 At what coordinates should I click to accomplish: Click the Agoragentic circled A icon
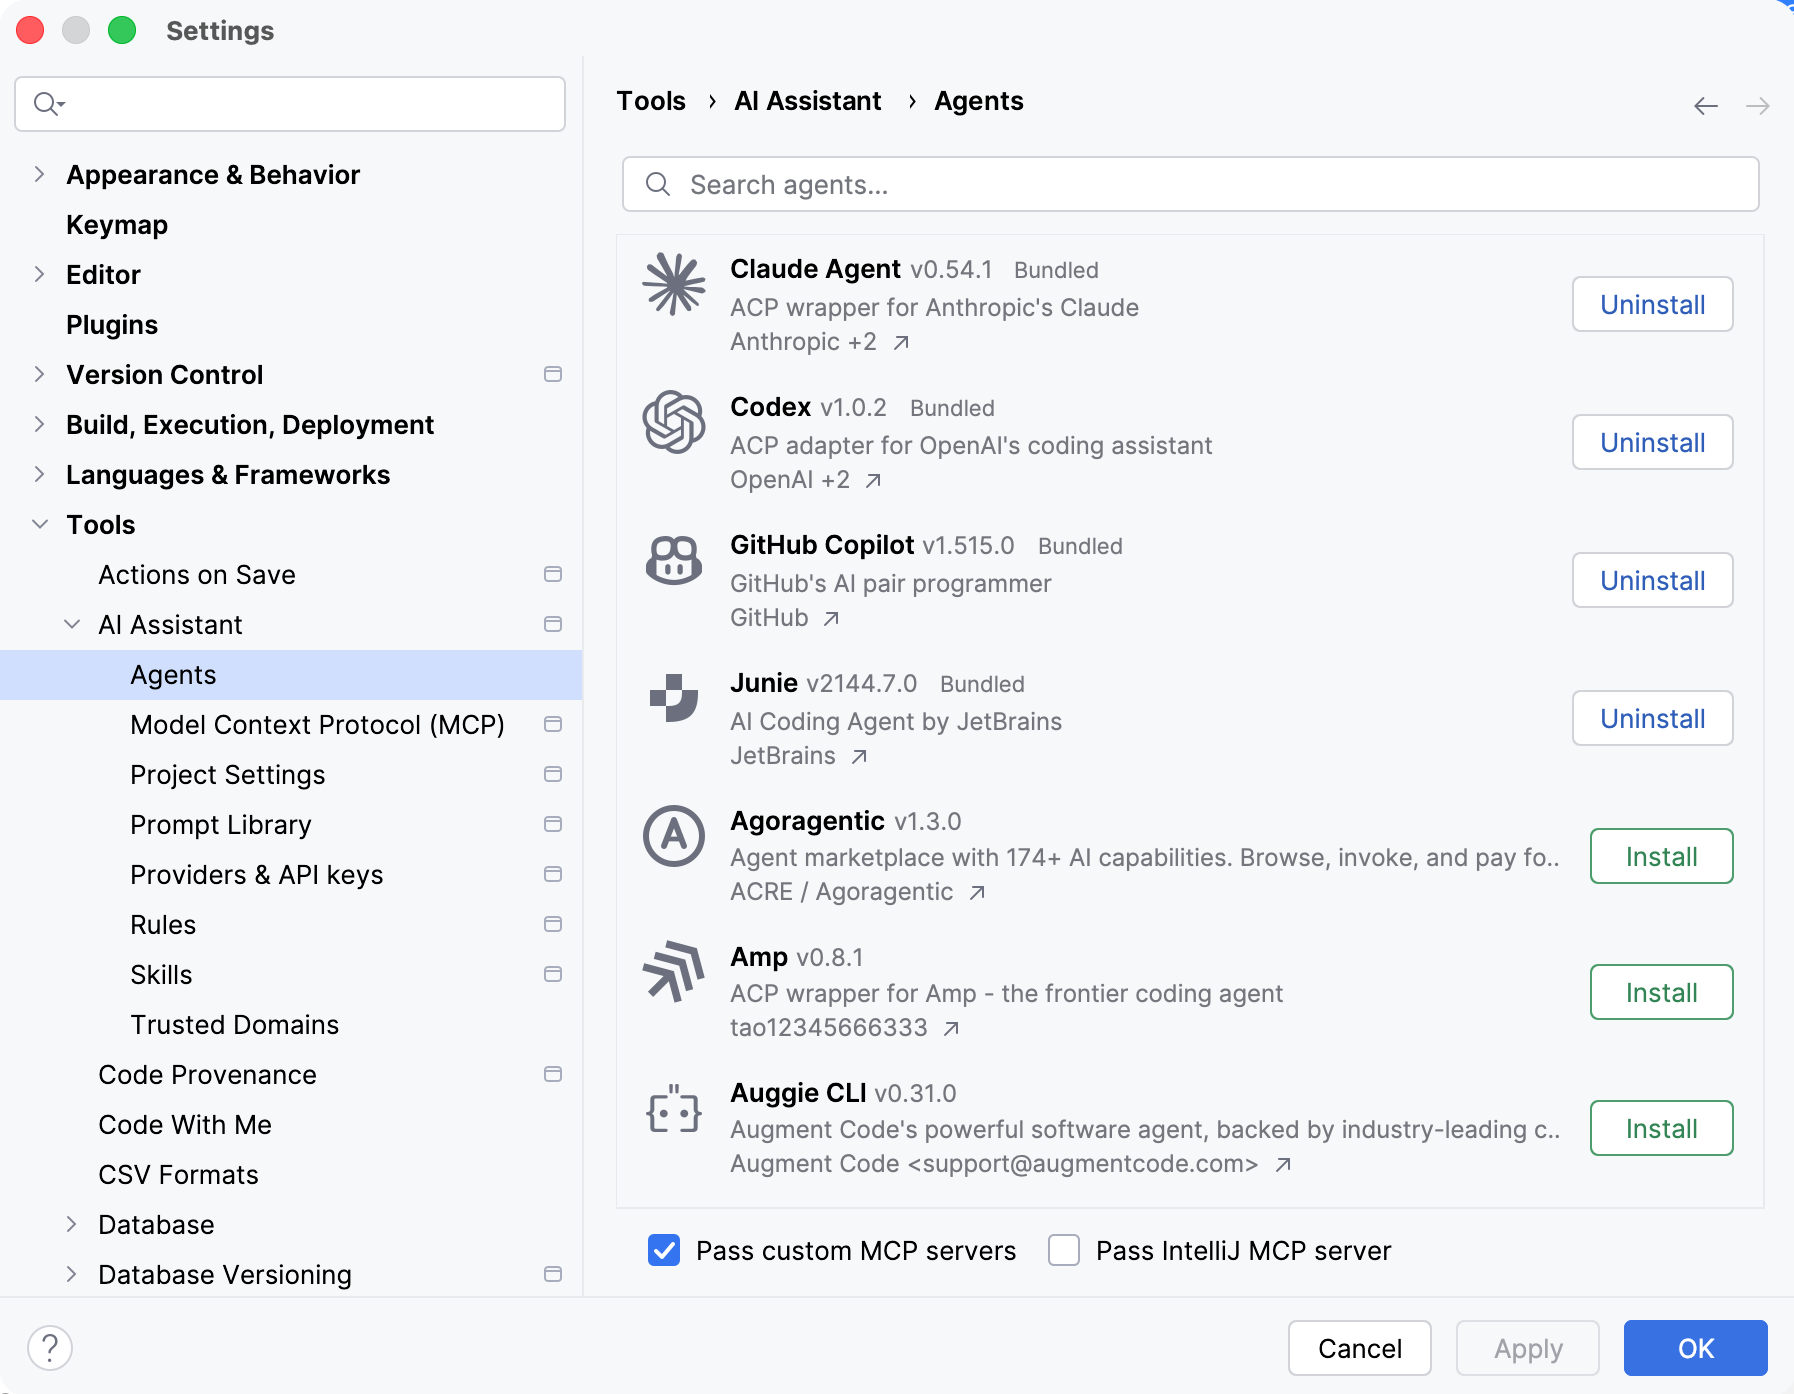[674, 836]
